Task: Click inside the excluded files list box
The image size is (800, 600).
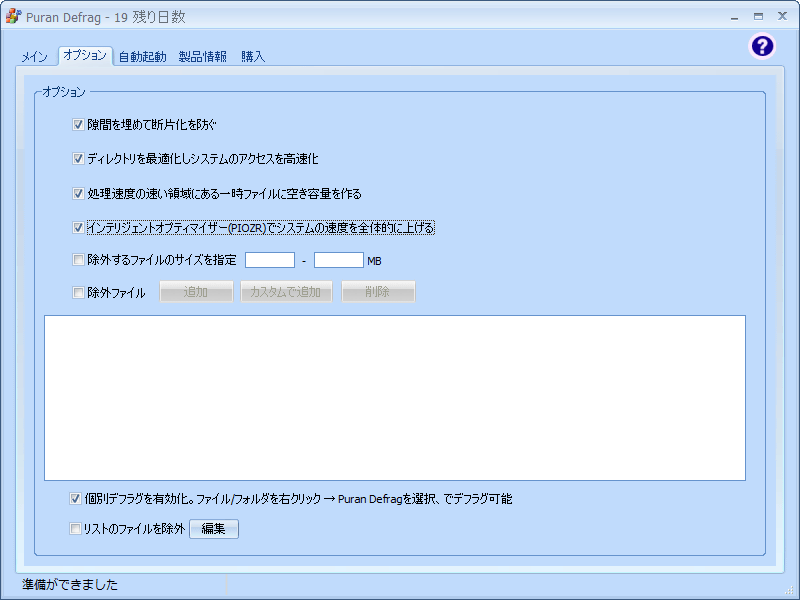Action: point(395,398)
